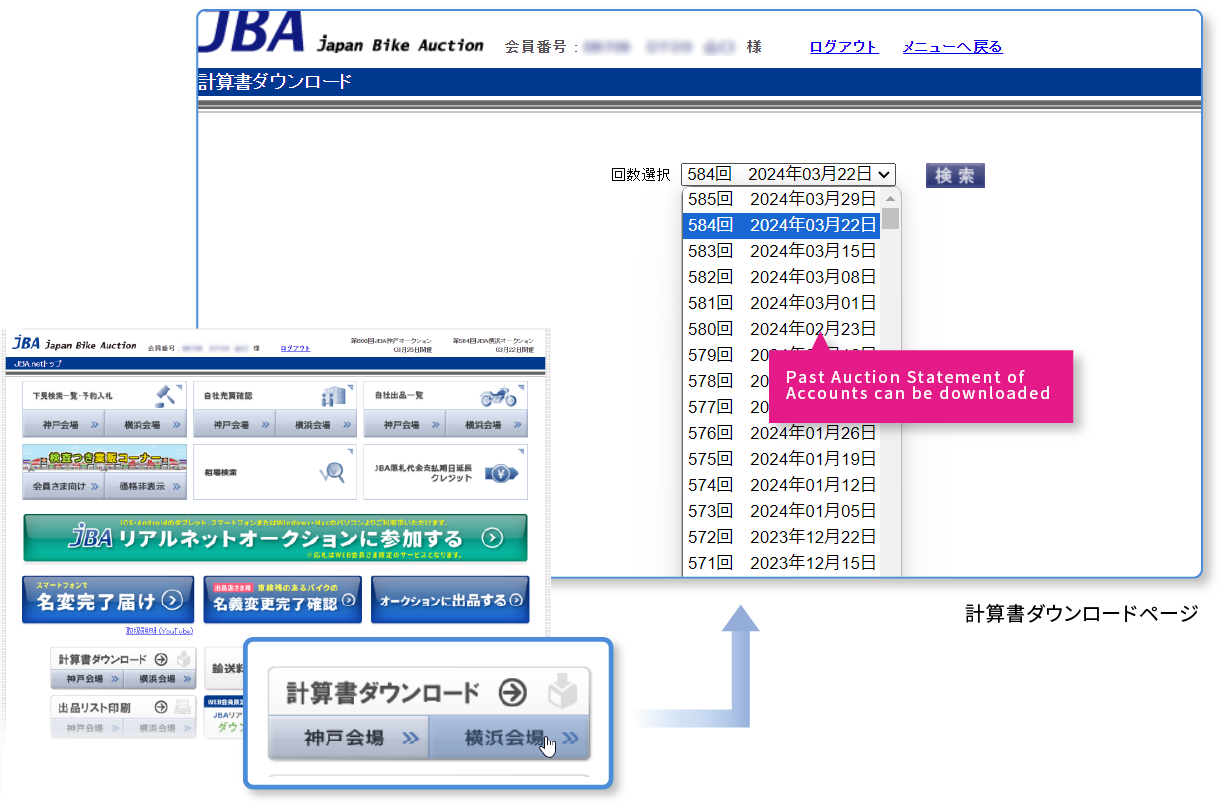Image resolution: width=1225 pixels, height=808 pixels.
Task: Click the yen arrow icon for クレジット payment extension
Action: point(501,473)
